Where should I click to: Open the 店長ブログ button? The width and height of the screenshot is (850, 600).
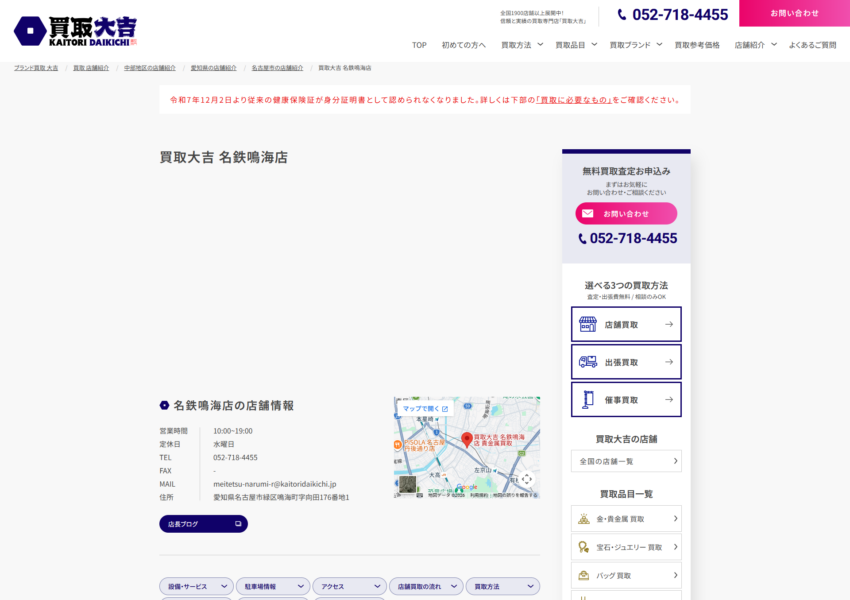[203, 524]
